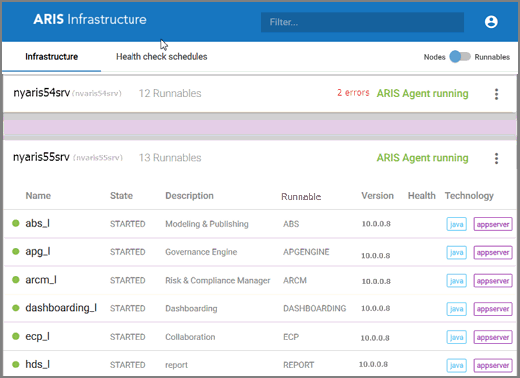
Task: Click the green status dot for hds_l
Action: (x=16, y=364)
